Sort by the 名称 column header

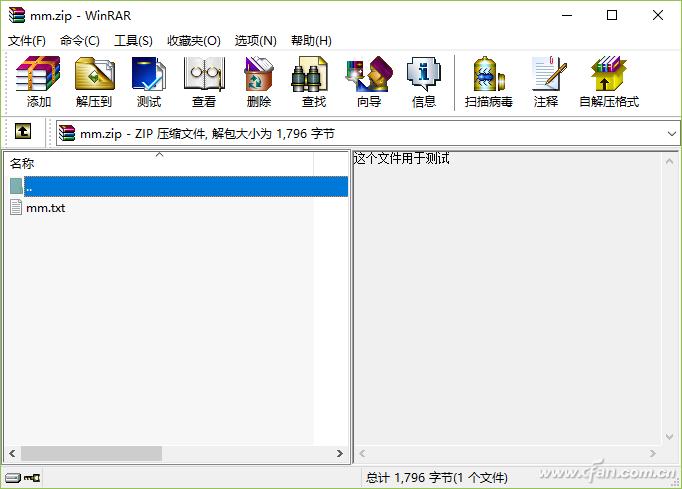159,163
